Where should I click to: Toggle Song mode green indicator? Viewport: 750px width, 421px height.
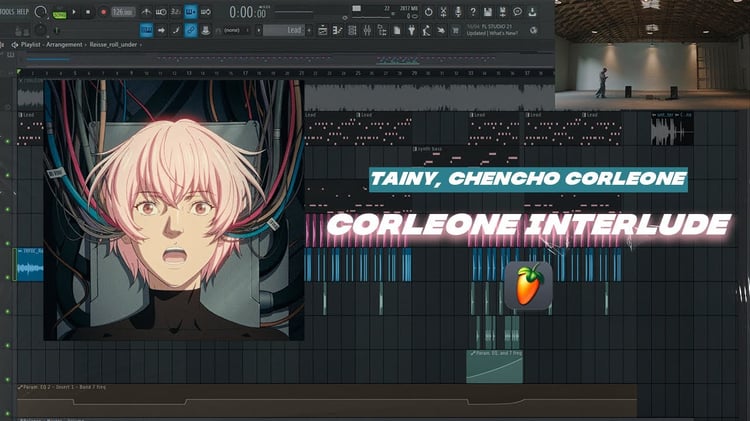[x=59, y=15]
